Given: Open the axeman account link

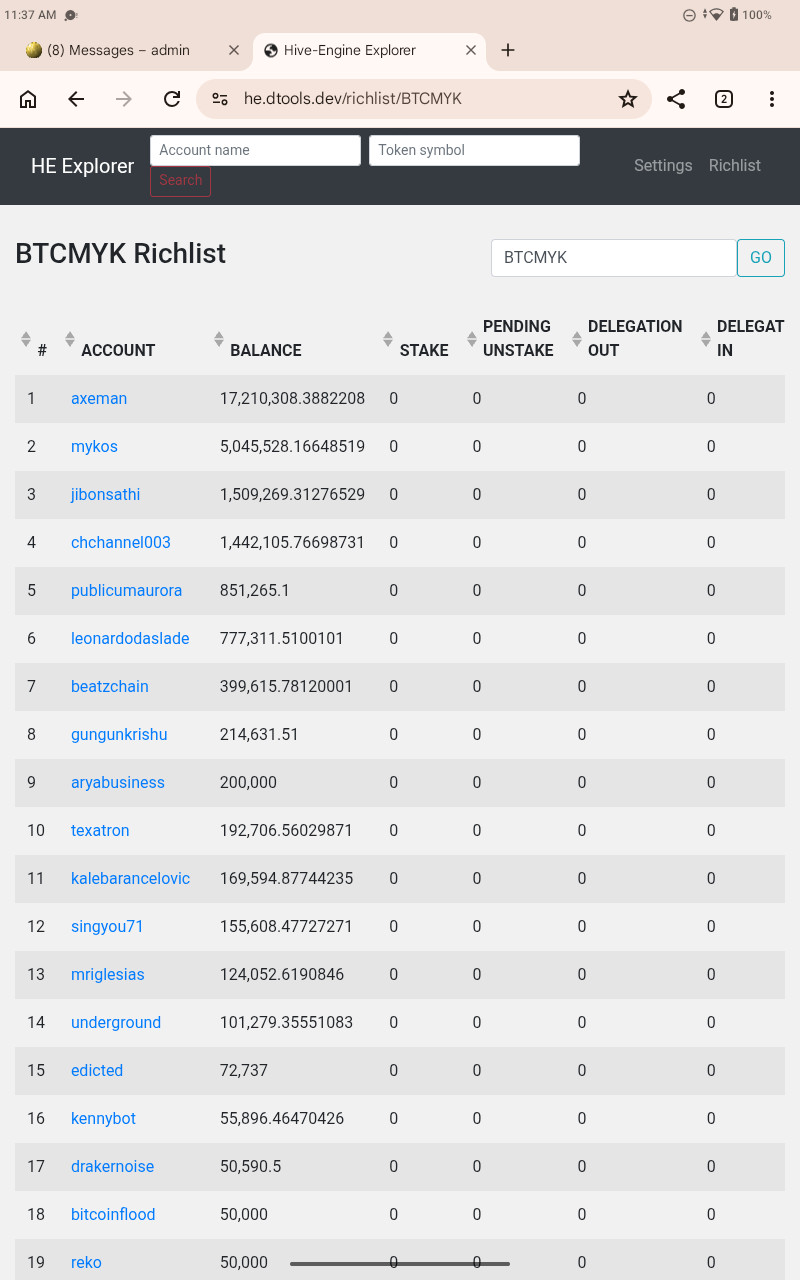Looking at the screenshot, I should (99, 398).
